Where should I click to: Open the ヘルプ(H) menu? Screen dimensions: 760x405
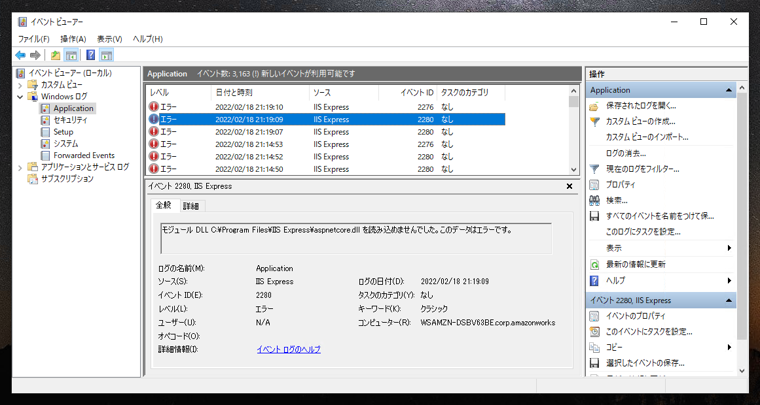pyautogui.click(x=148, y=39)
